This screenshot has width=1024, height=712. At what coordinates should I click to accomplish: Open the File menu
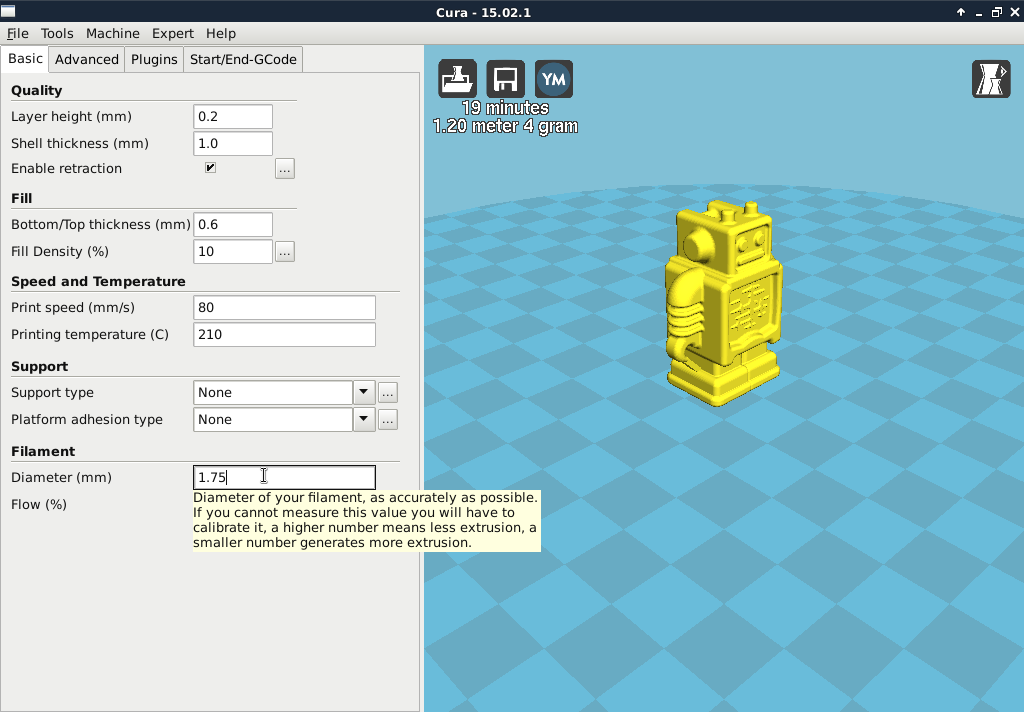(17, 33)
